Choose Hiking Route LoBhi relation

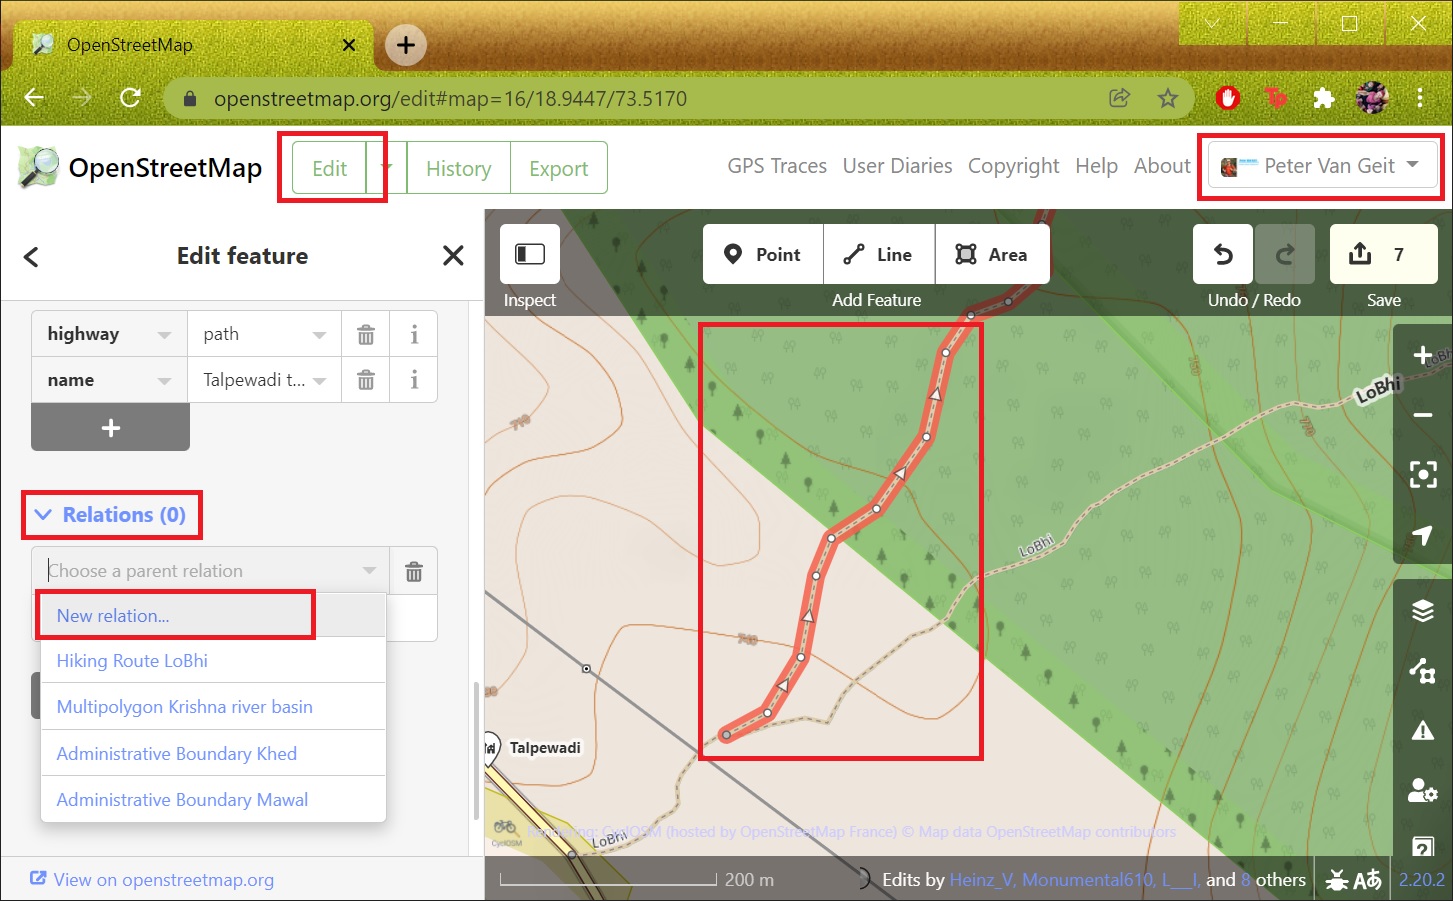pos(213,661)
